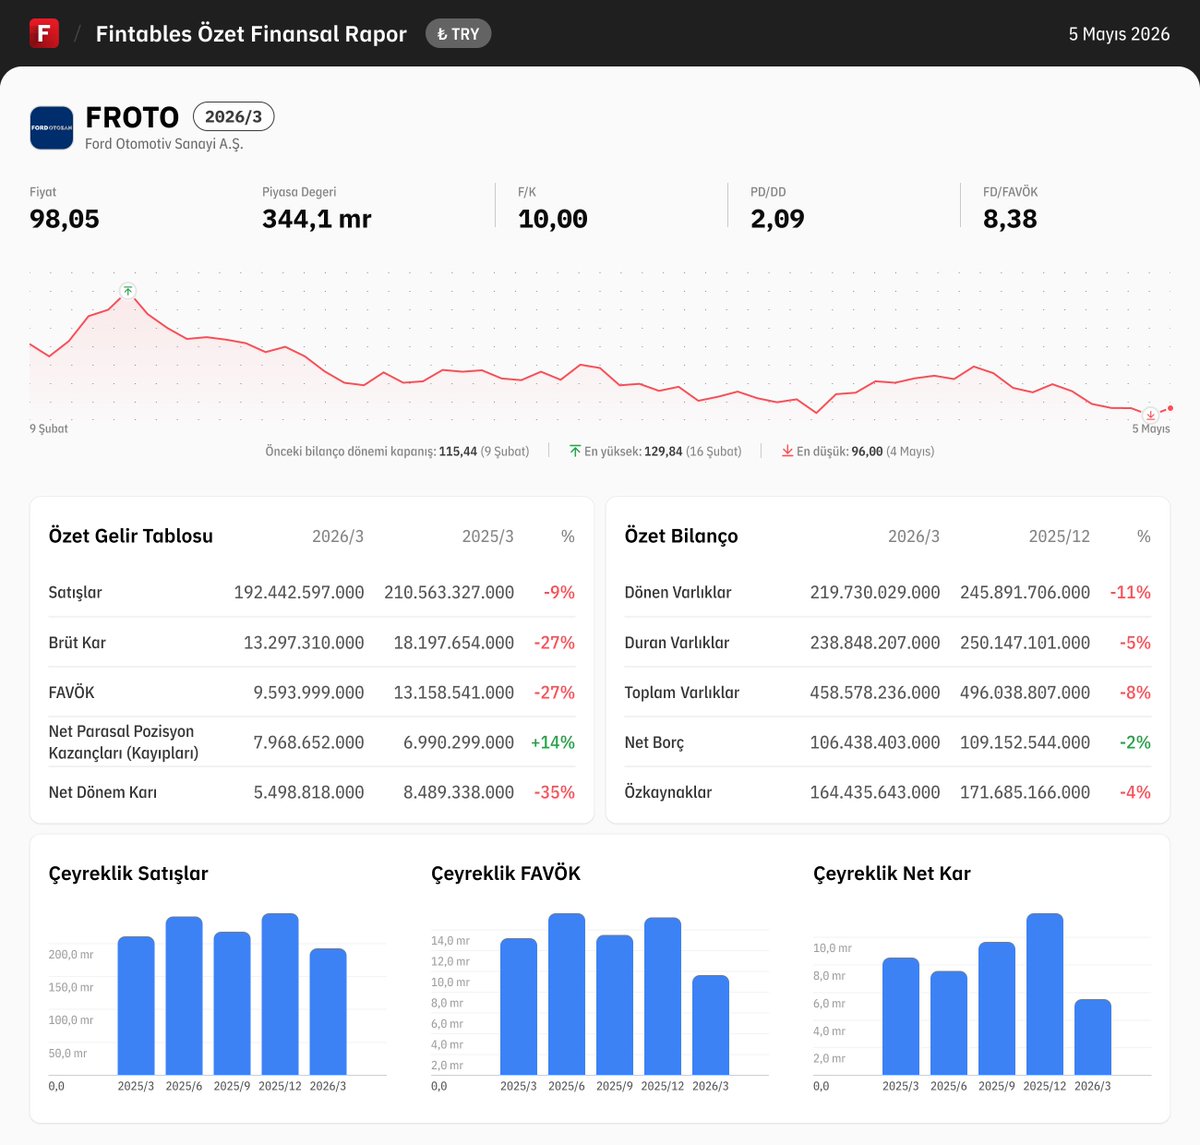
Task: Click the Fiyat value 98,05
Action: click(65, 219)
